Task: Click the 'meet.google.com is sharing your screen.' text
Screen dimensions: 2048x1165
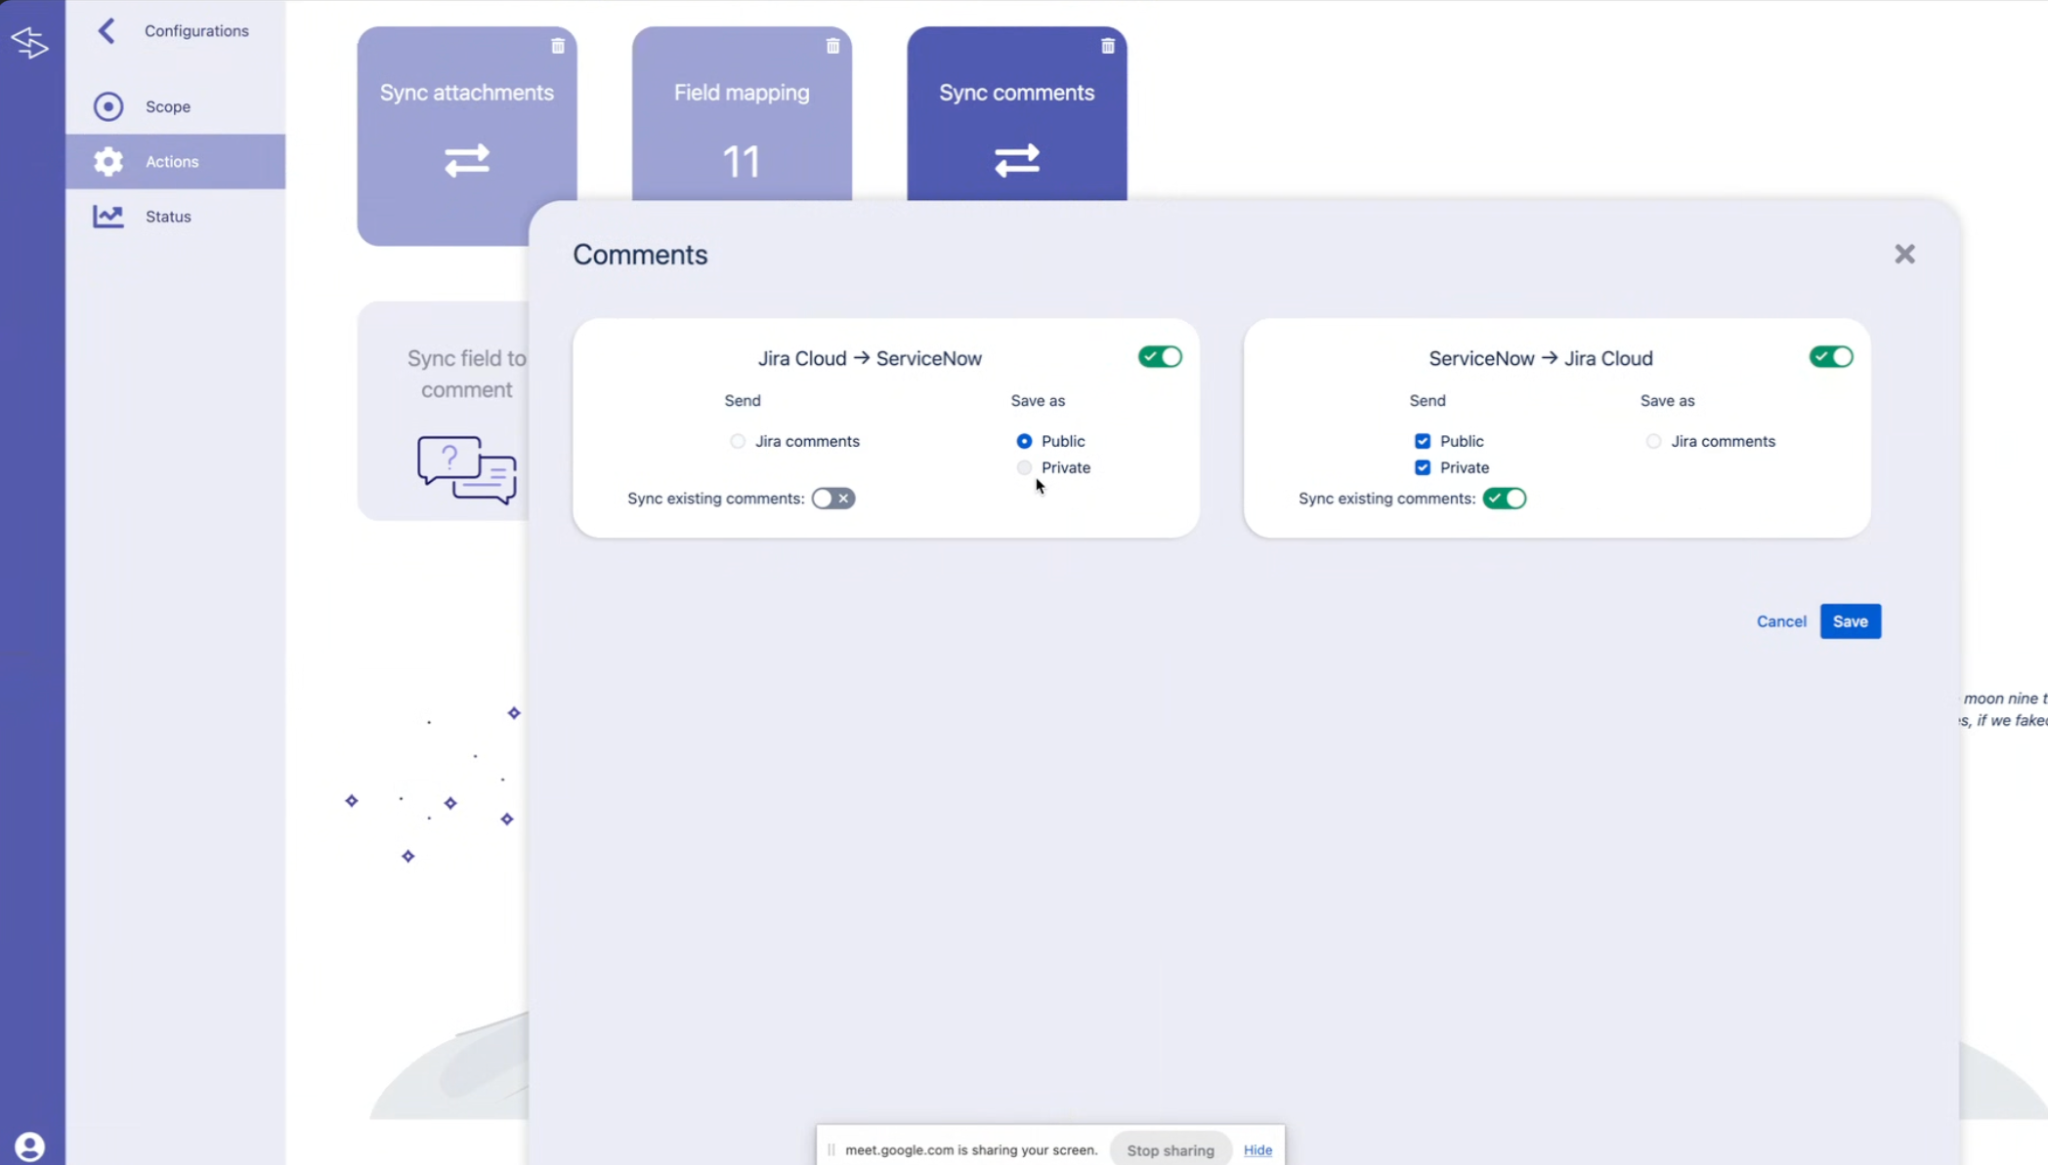Action: click(x=971, y=1150)
